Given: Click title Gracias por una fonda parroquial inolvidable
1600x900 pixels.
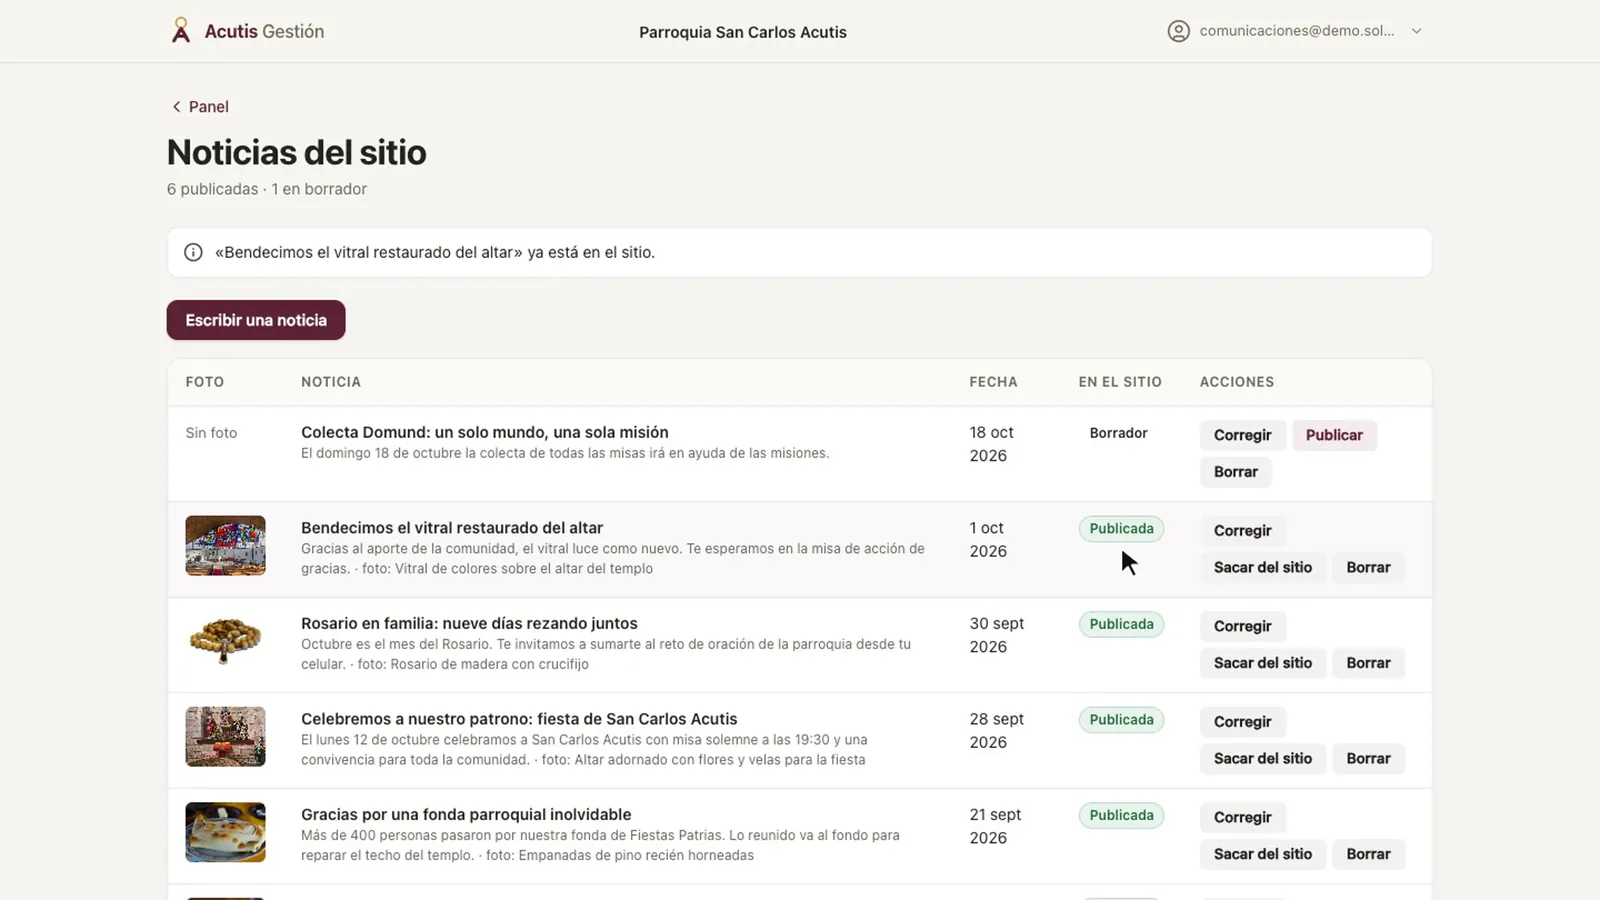Looking at the screenshot, I should click(x=466, y=814).
